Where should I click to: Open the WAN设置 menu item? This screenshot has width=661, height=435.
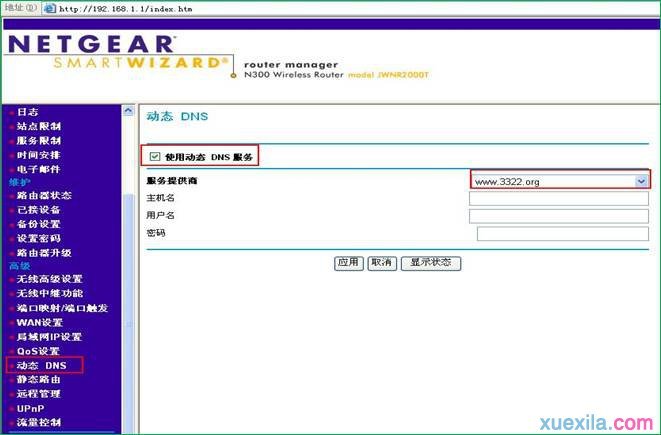click(x=40, y=323)
